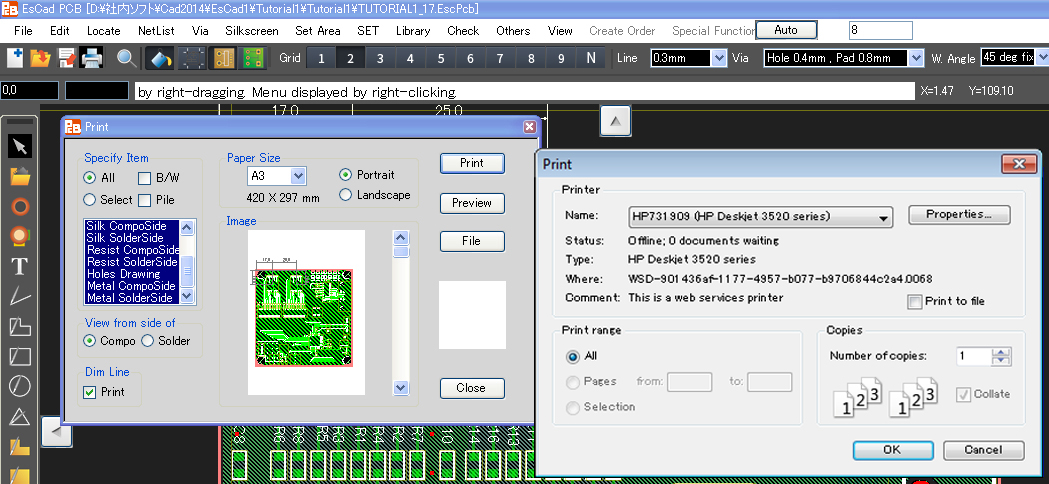
Task: Click the File button in Print dialog
Action: pos(472,241)
